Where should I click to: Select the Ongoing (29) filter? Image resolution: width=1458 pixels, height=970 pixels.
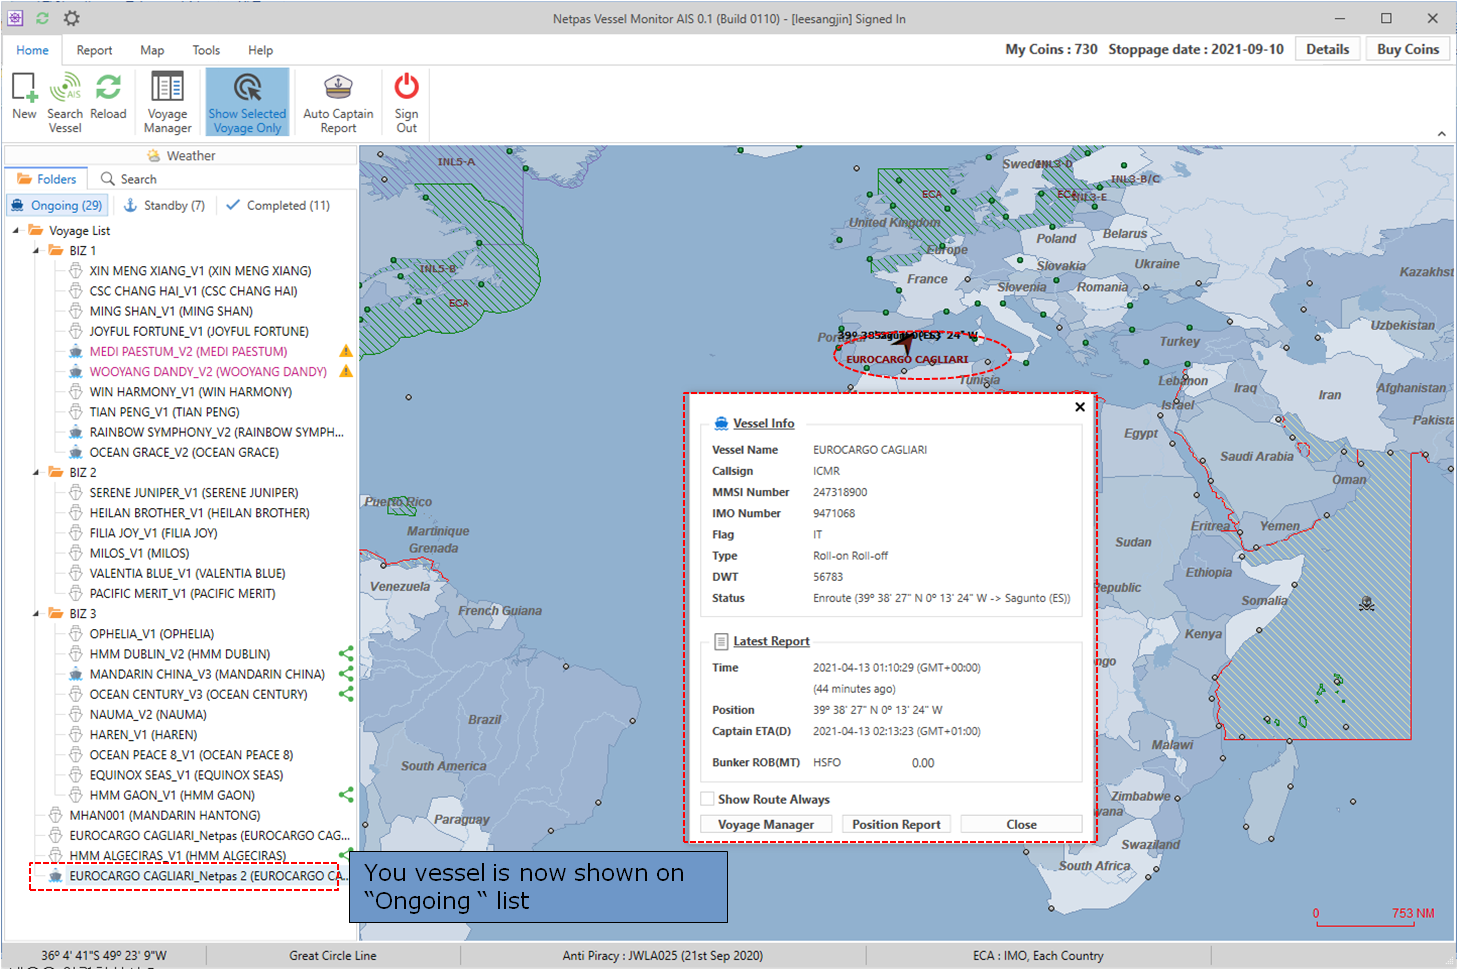(57, 205)
